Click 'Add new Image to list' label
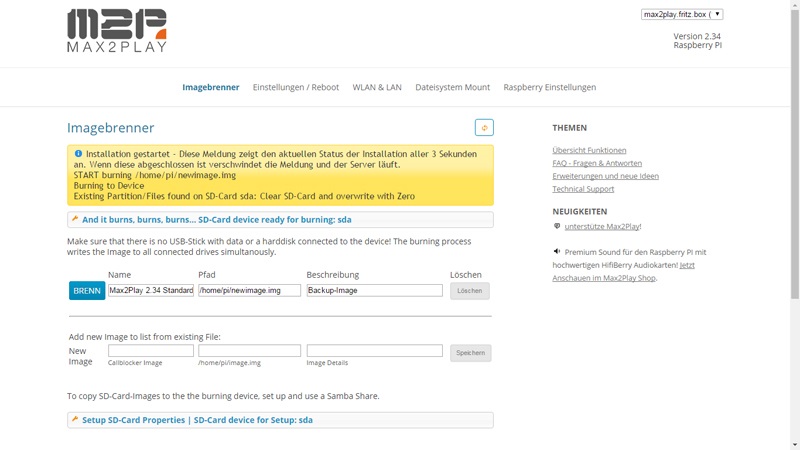Image resolution: width=800 pixels, height=450 pixels. click(144, 337)
